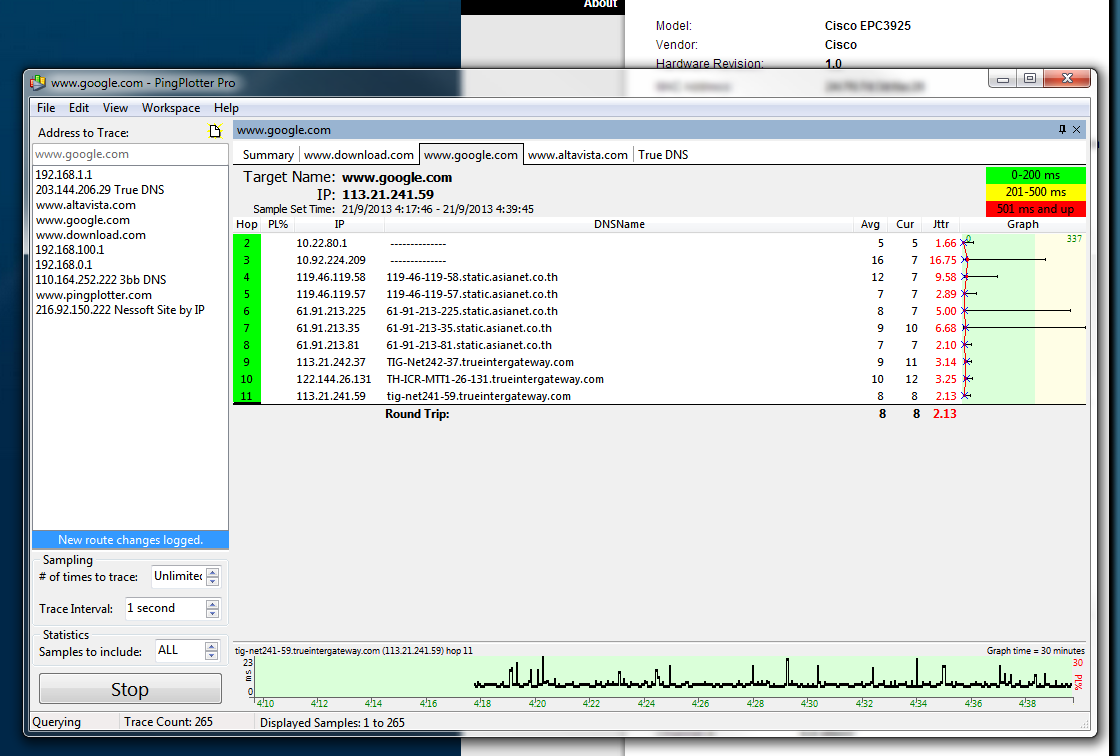Switch to the Summary tab
This screenshot has width=1120, height=756.
point(268,155)
